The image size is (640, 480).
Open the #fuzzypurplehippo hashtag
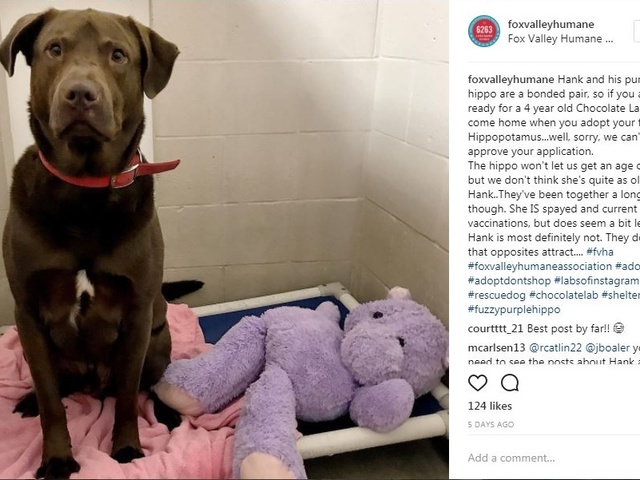(x=514, y=309)
